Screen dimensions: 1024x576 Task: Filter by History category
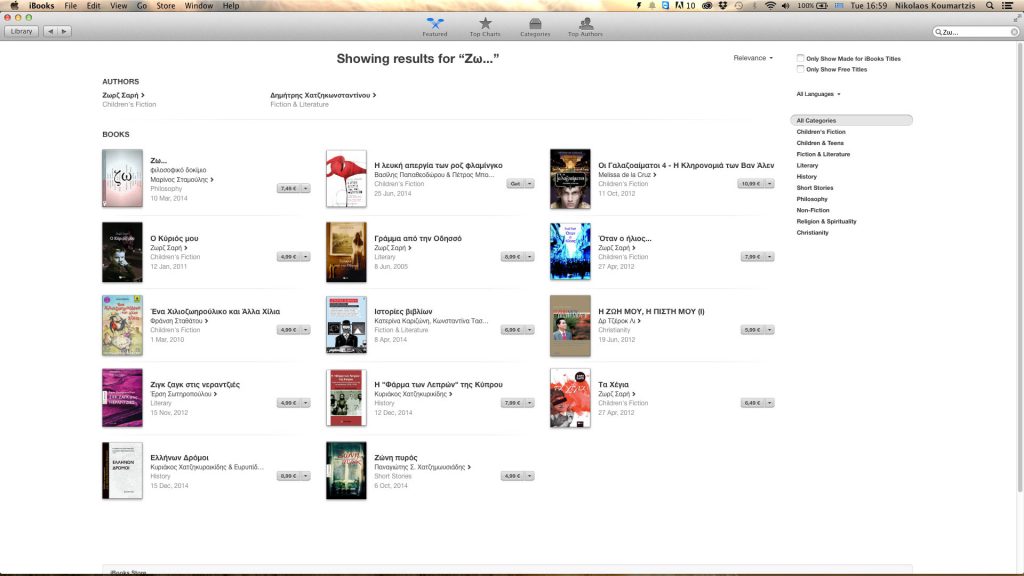click(x=806, y=176)
